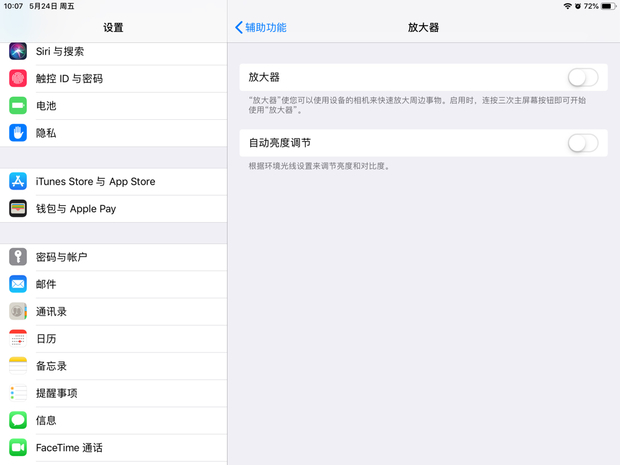
Task: Open 触控 ID 与密码 settings
Action: tap(113, 78)
